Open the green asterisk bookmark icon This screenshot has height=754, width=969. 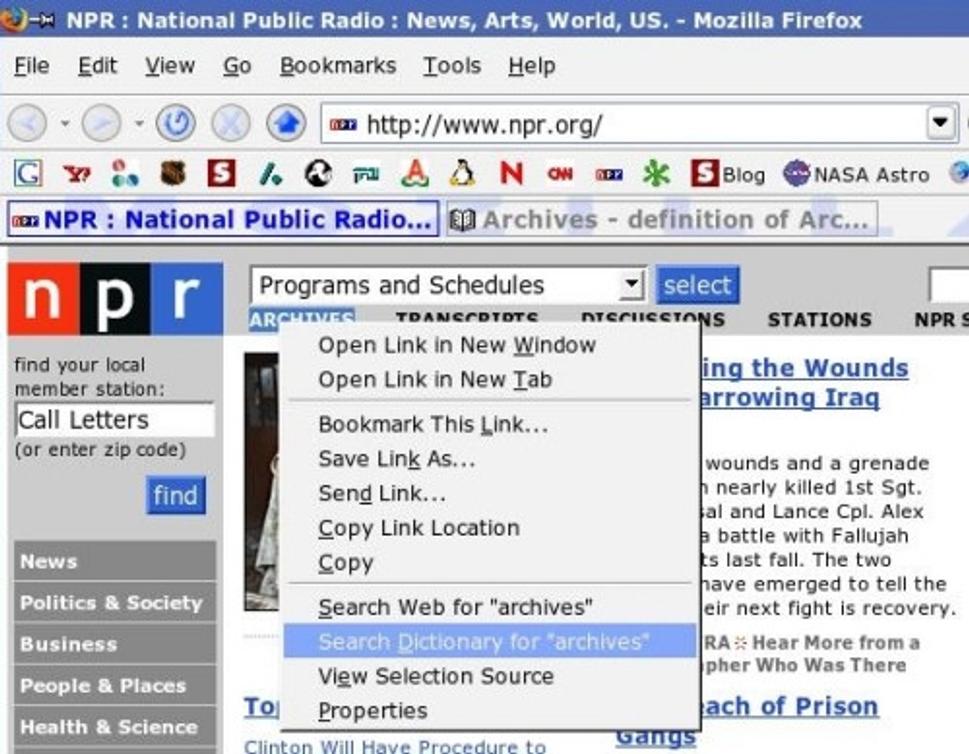[x=656, y=174]
